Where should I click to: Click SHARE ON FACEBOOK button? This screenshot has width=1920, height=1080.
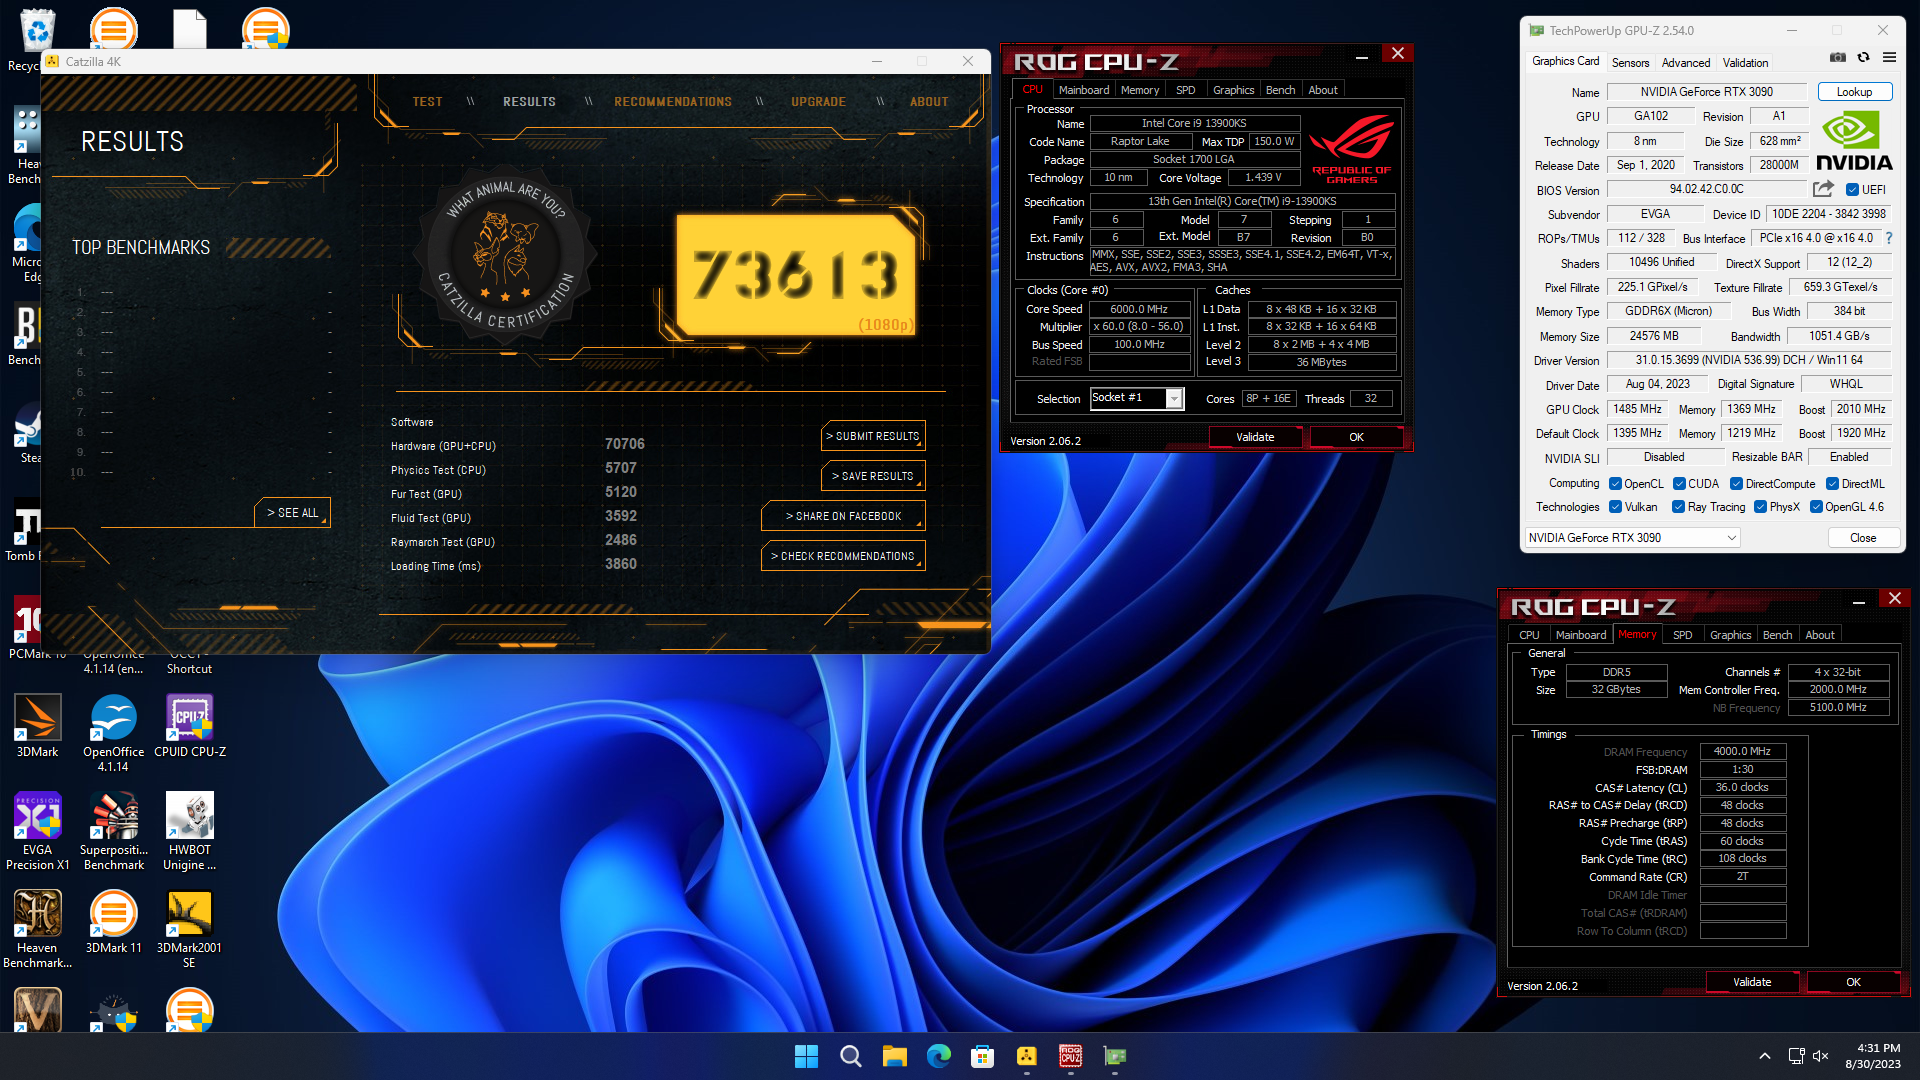pos(842,516)
